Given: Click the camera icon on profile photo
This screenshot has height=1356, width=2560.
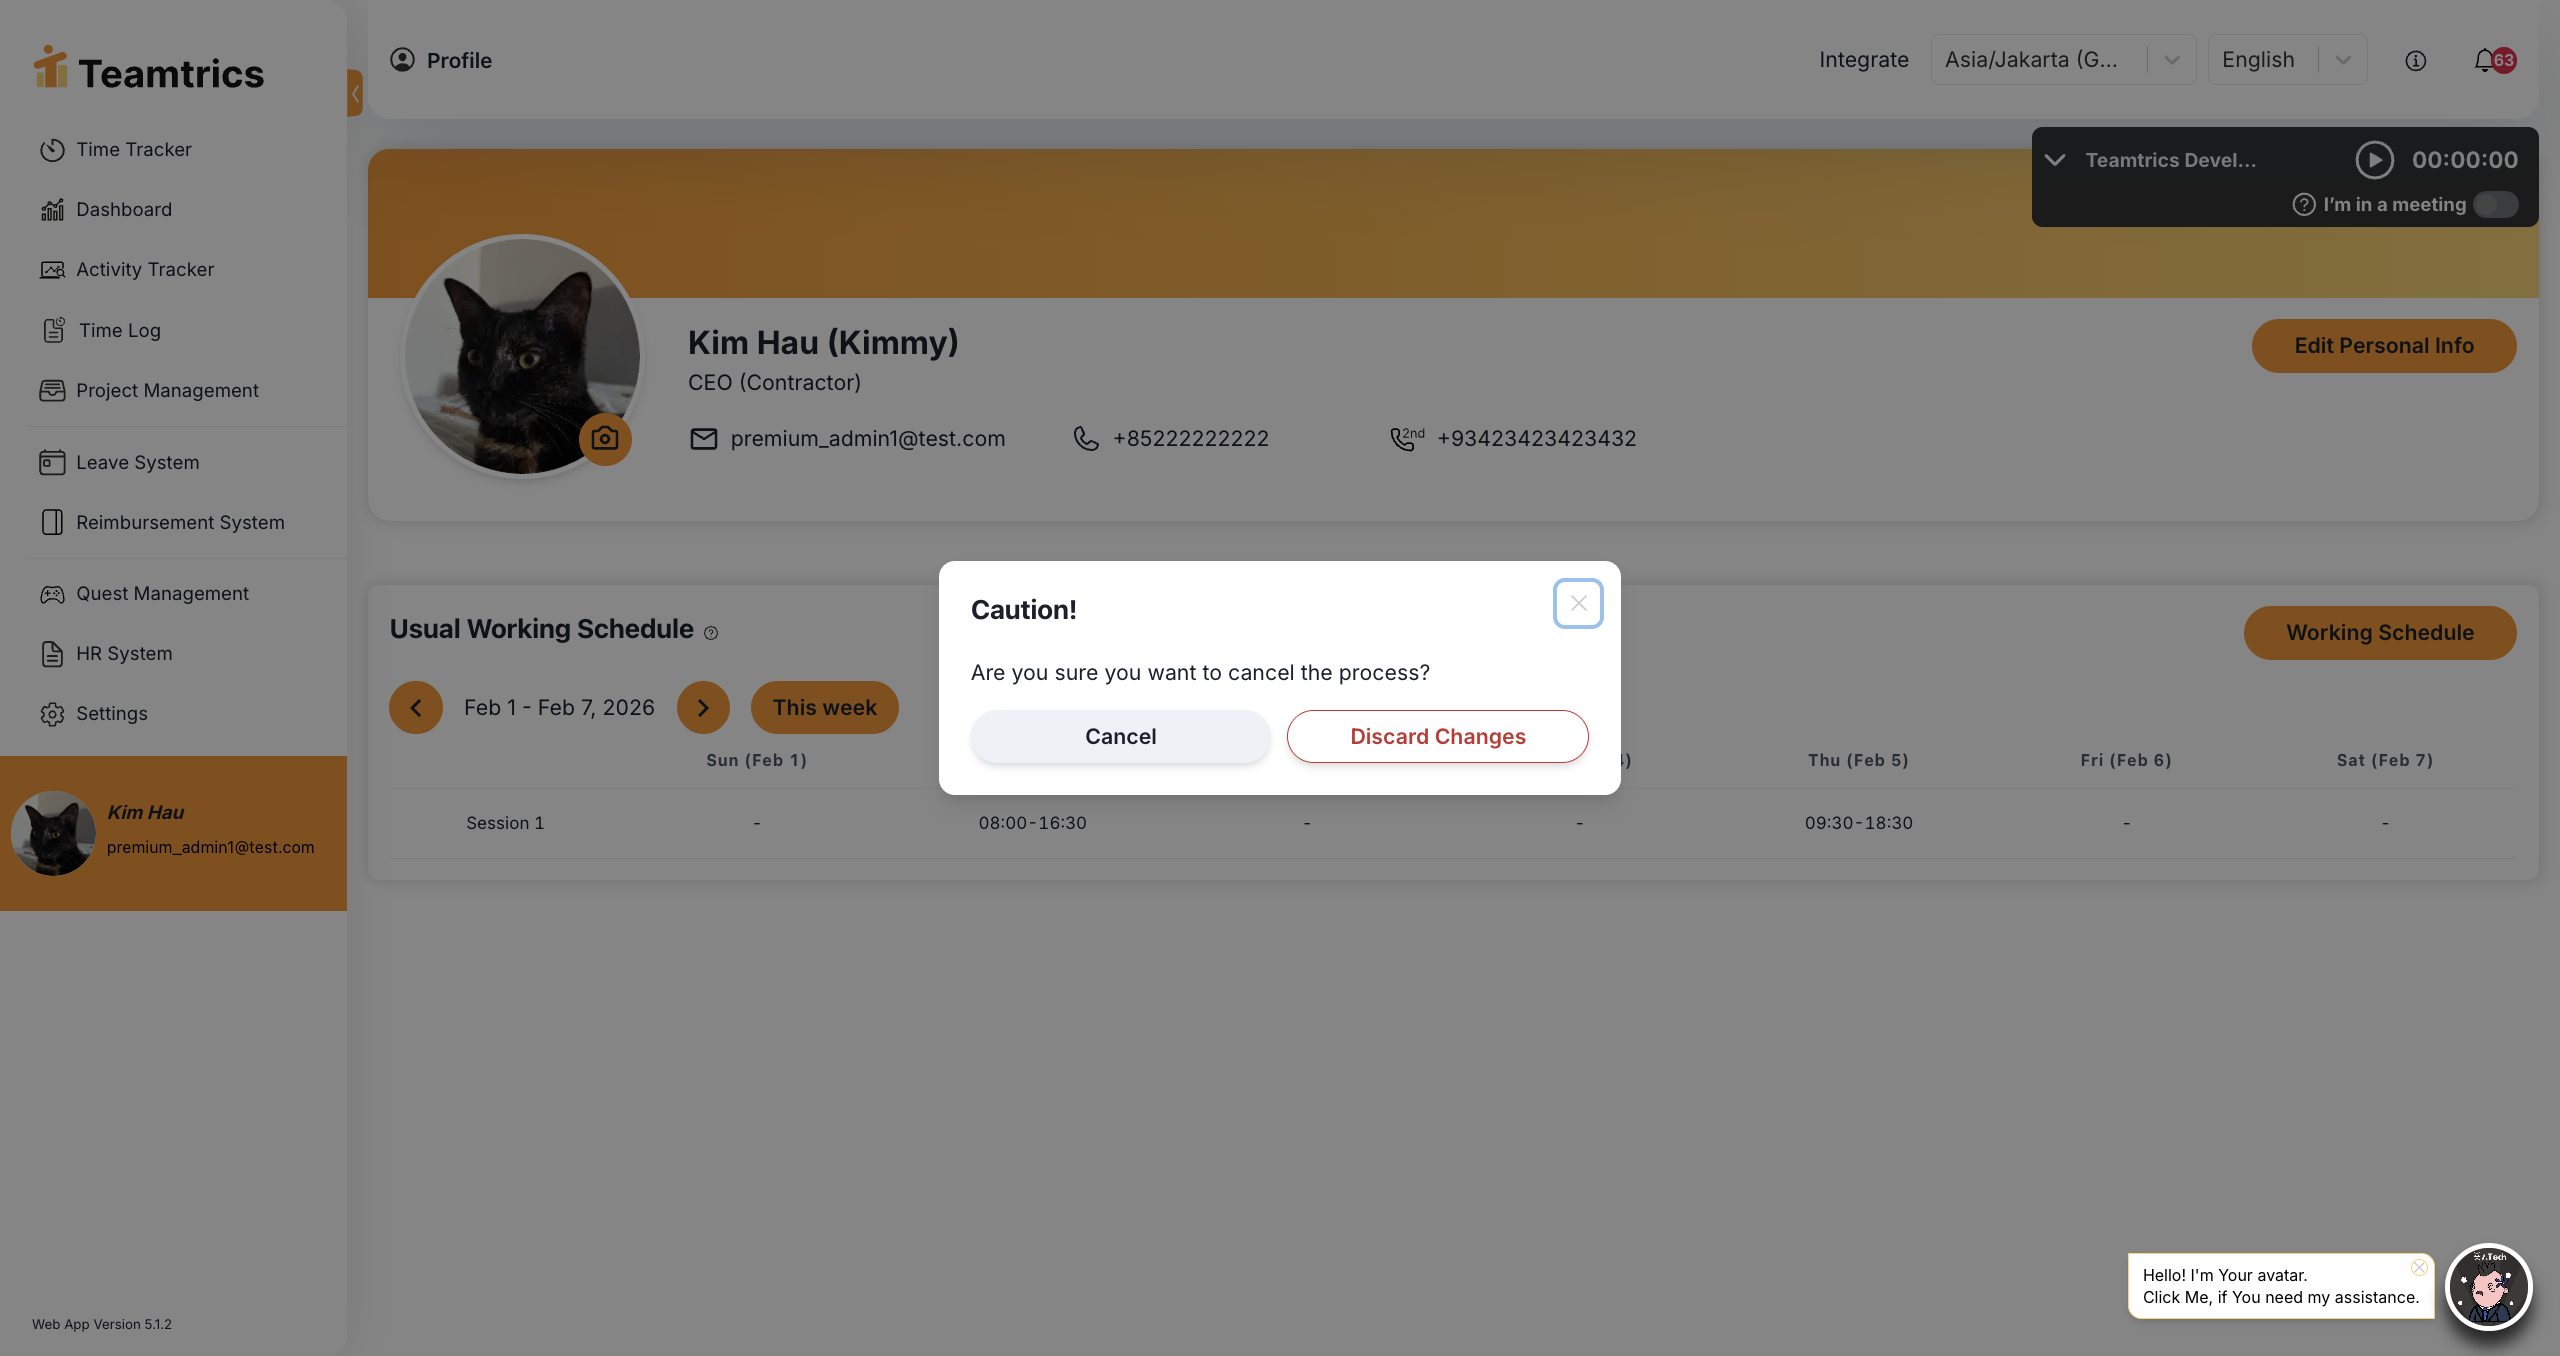Looking at the screenshot, I should [605, 438].
